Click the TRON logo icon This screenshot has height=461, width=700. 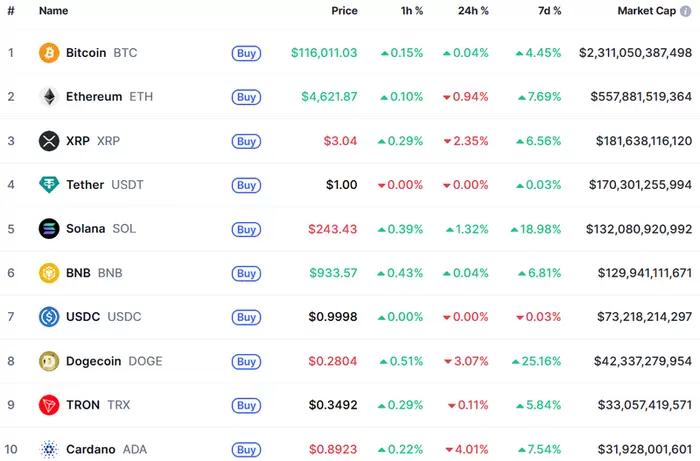49,405
